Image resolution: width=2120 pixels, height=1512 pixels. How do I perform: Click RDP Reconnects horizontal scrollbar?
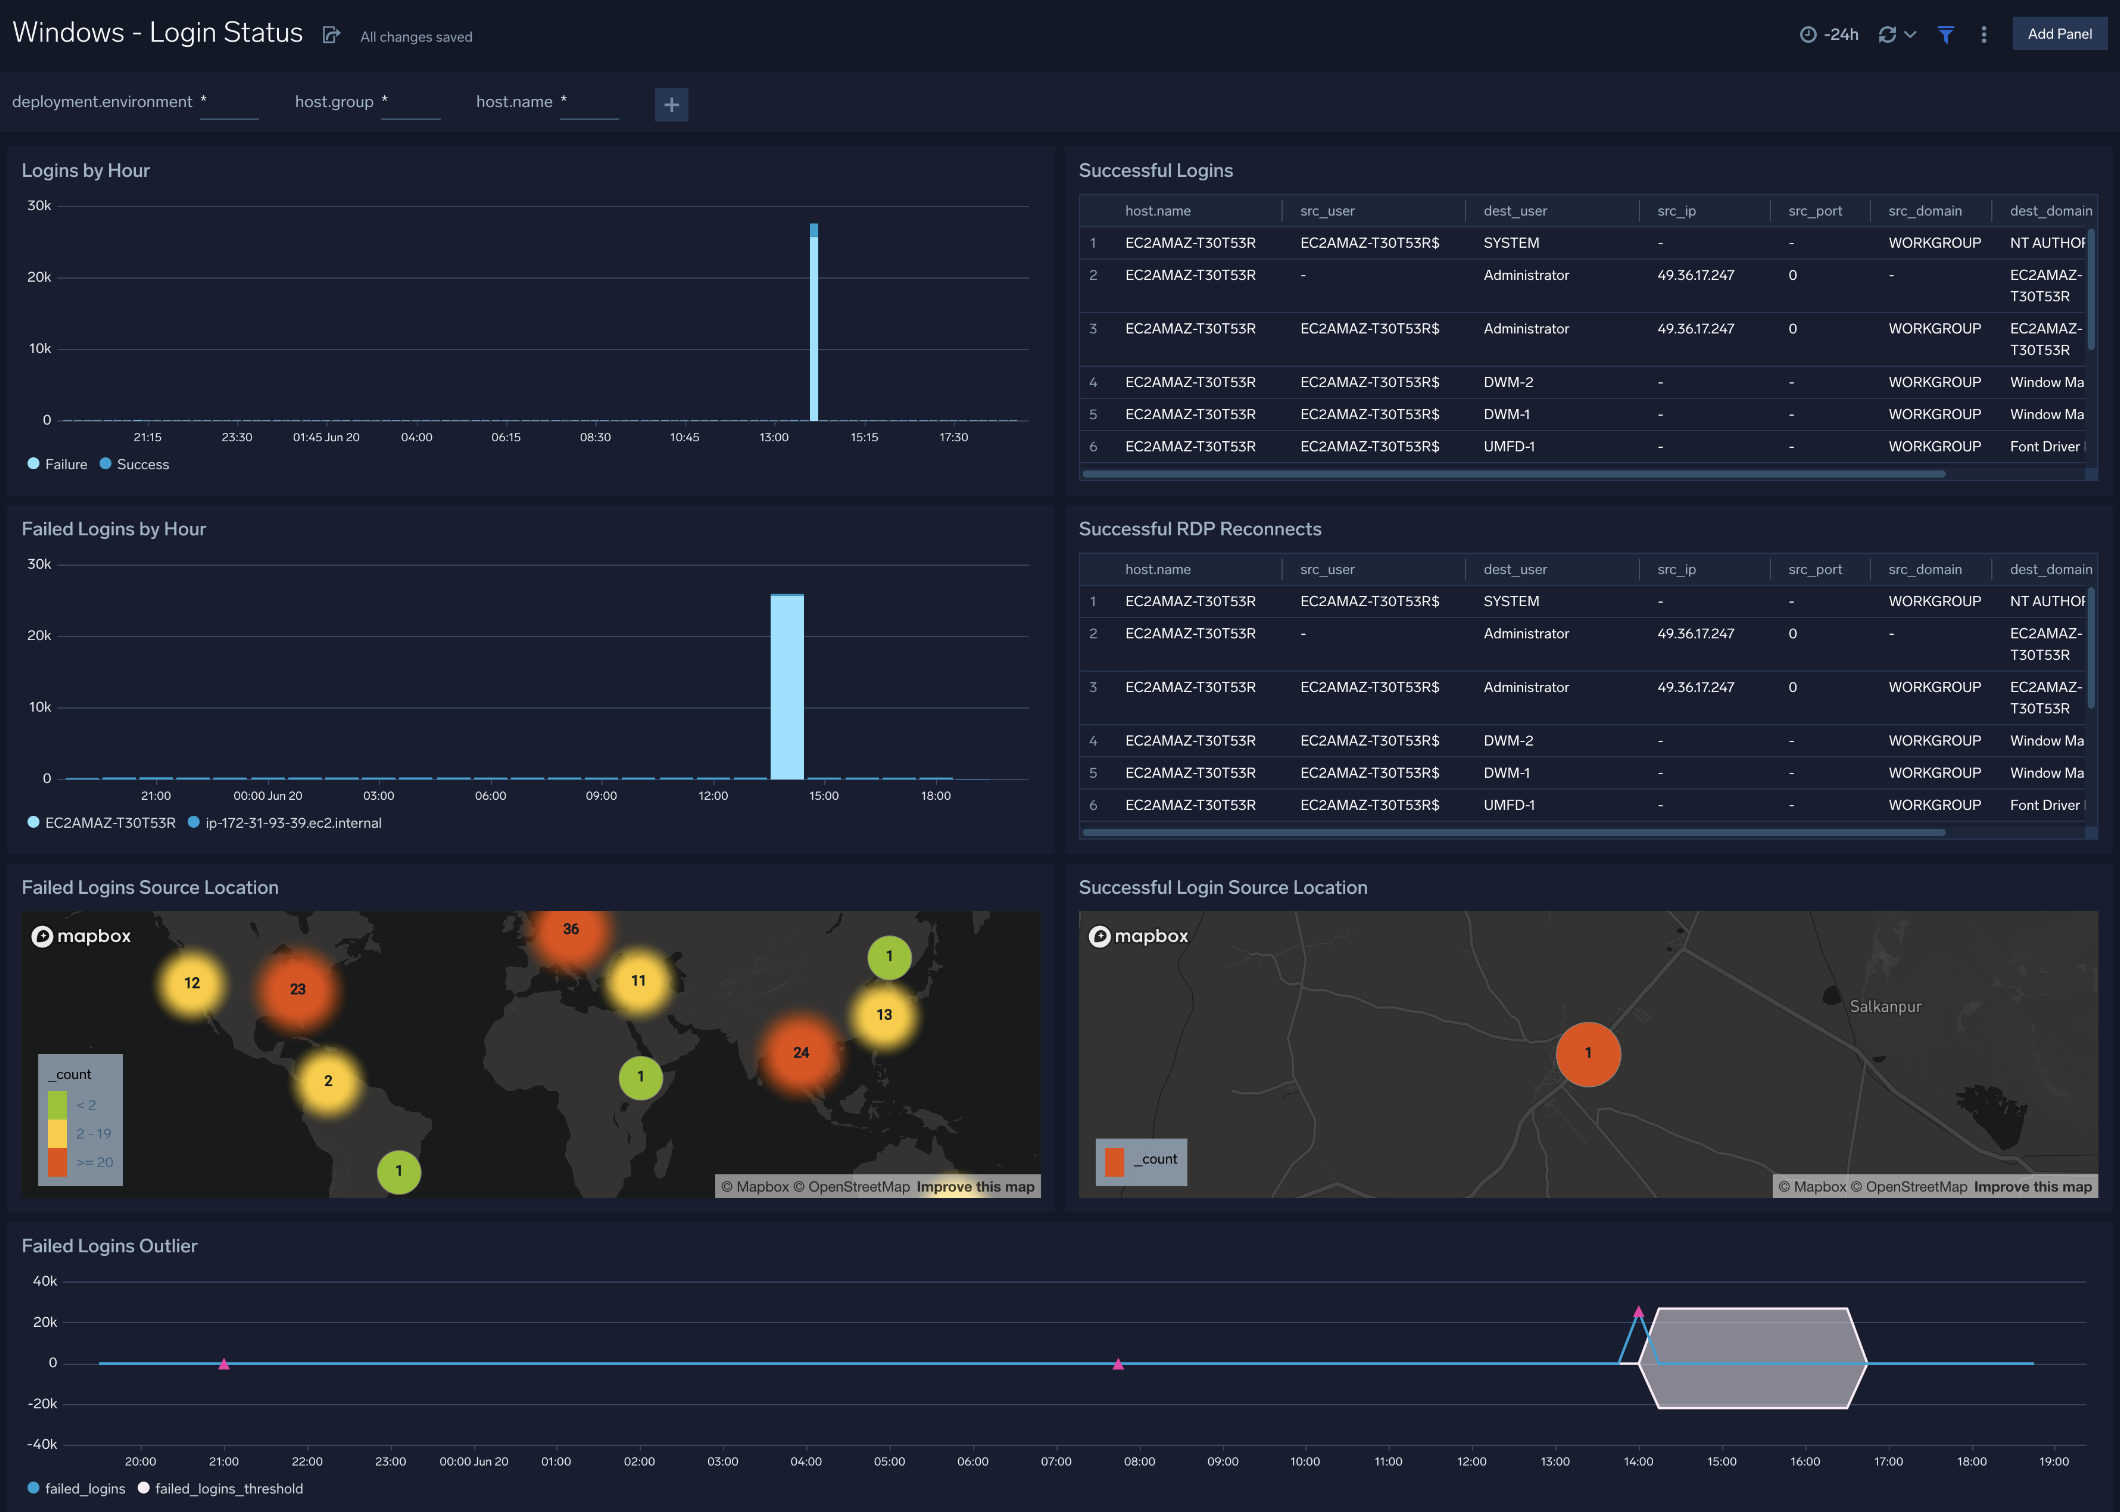[1514, 832]
